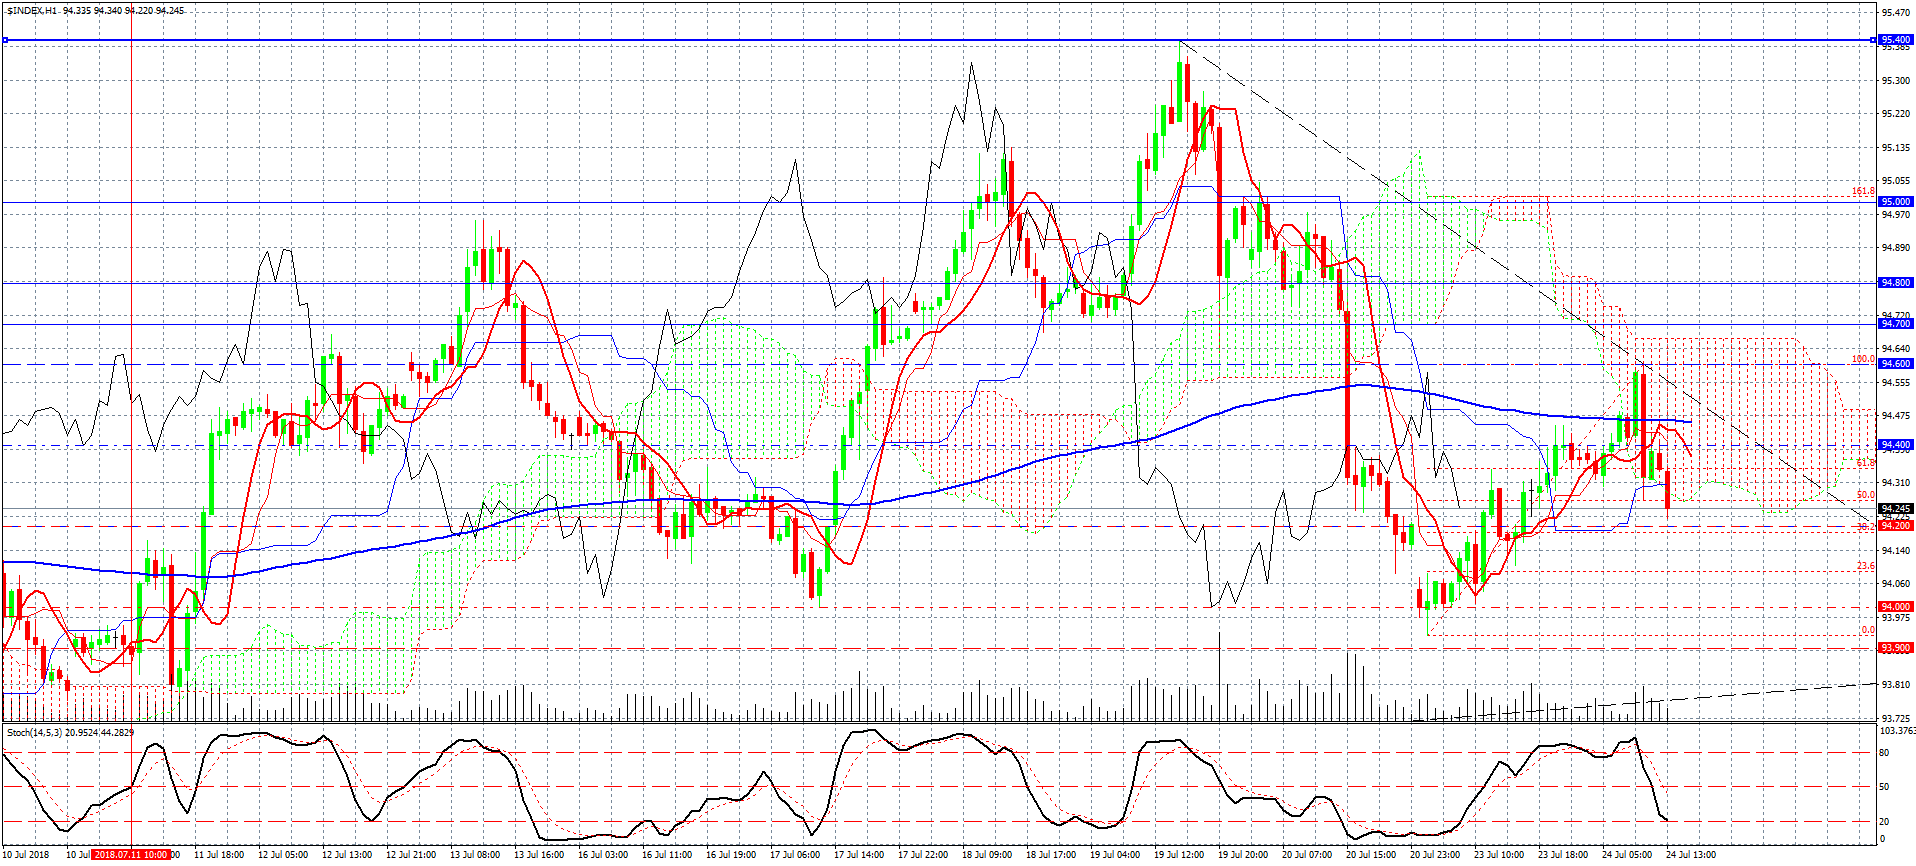Click the blue 95.400 price level label
Image resolution: width=1916 pixels, height=866 pixels.
click(1895, 40)
